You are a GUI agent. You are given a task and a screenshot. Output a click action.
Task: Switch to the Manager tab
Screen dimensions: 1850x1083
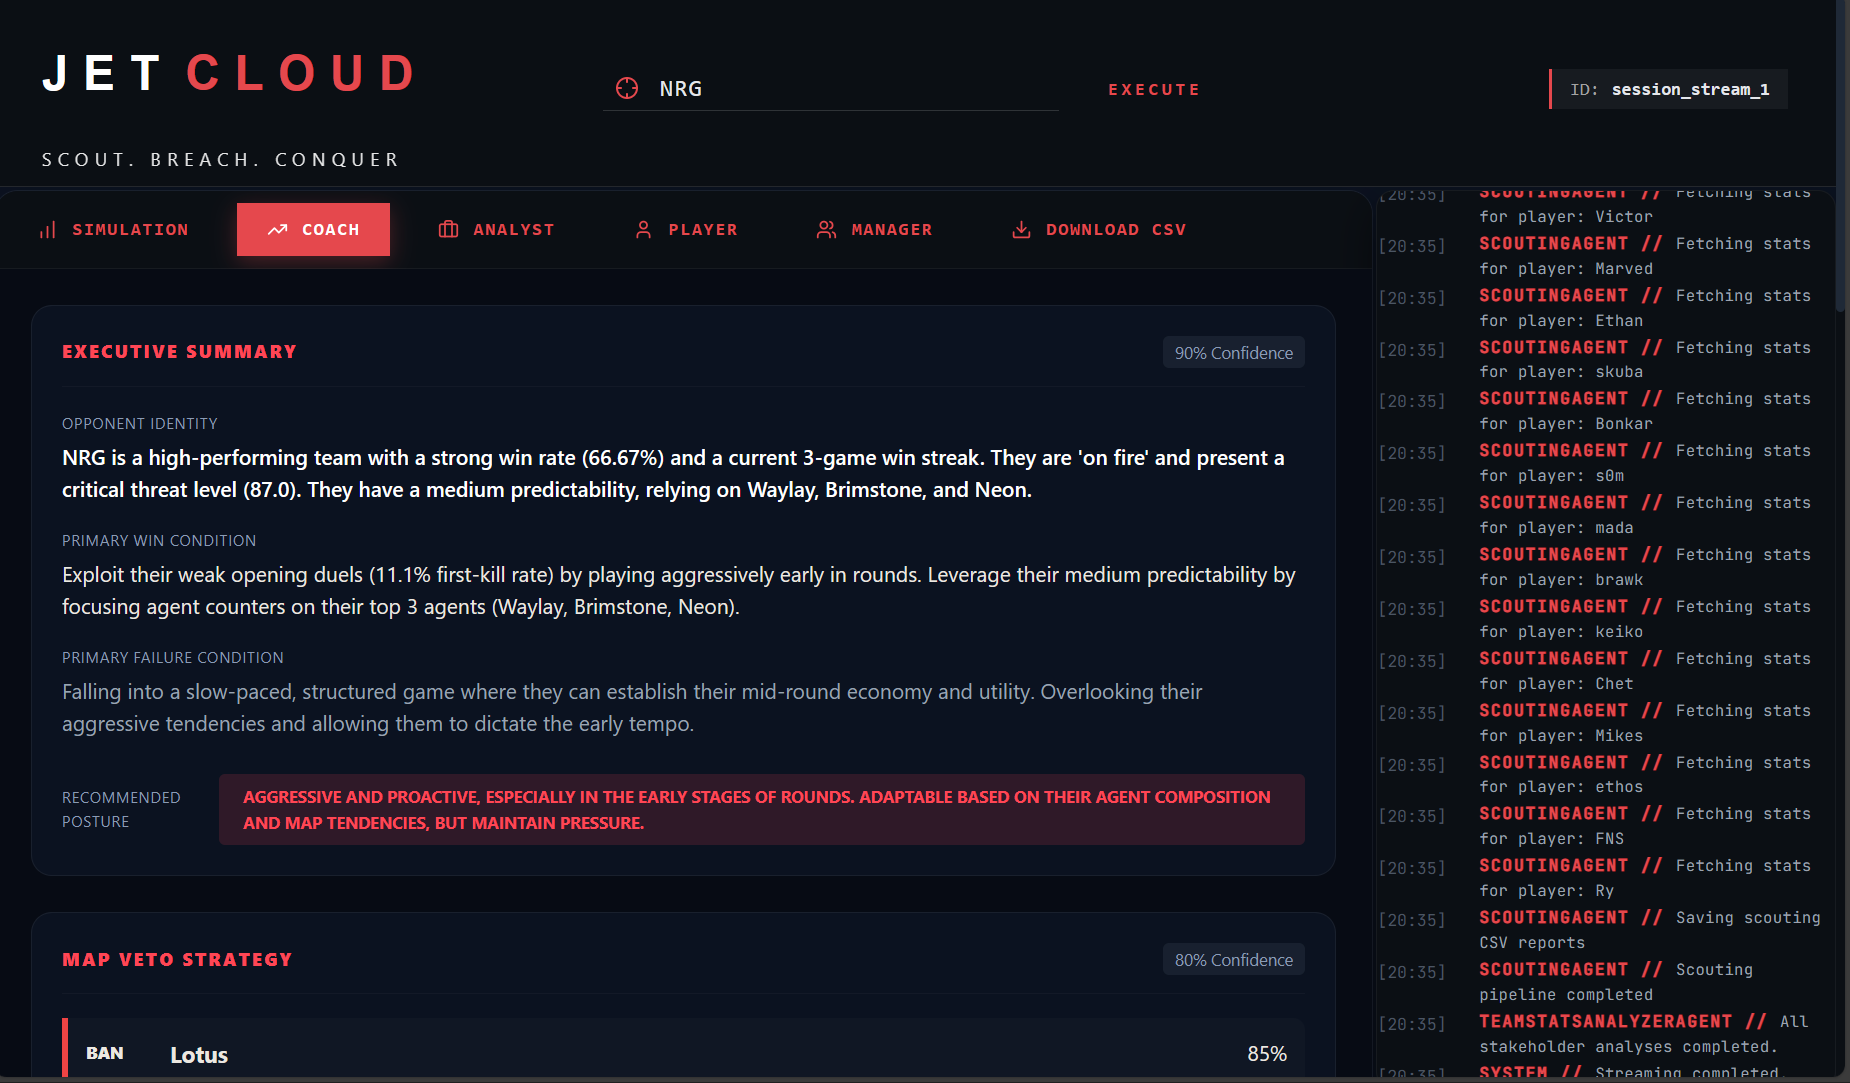coord(874,230)
